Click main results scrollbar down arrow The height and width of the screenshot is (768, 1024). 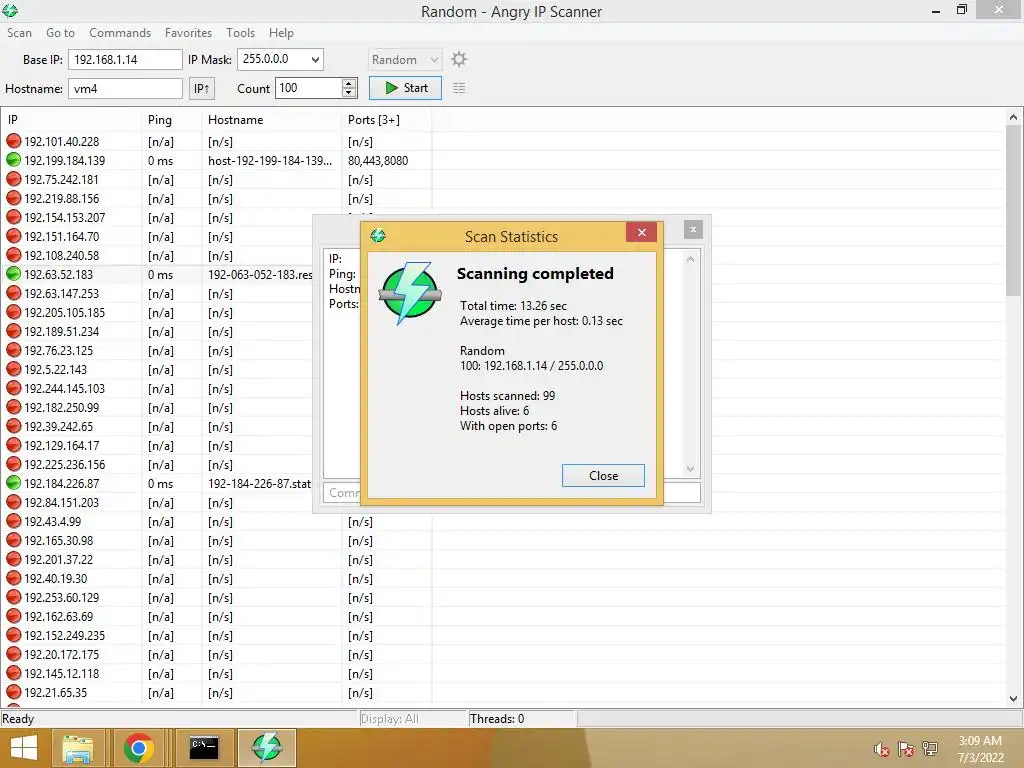click(x=1013, y=699)
